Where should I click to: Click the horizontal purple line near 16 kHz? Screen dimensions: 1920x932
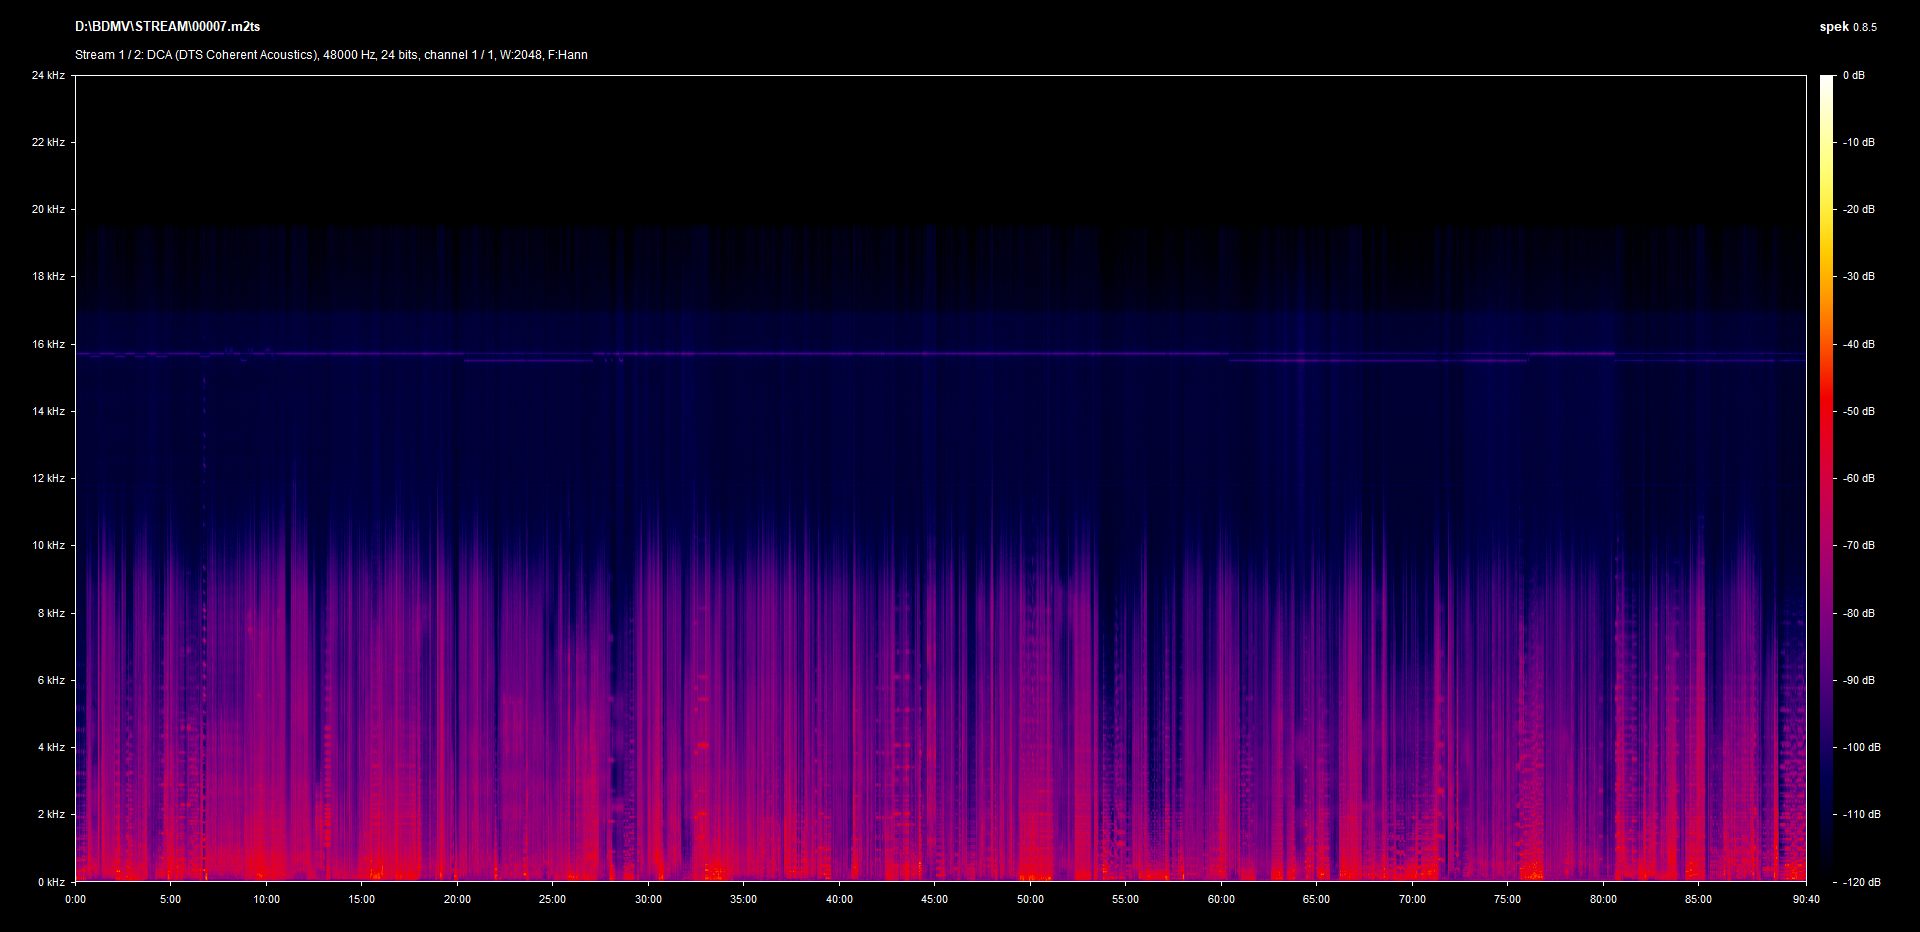850,354
